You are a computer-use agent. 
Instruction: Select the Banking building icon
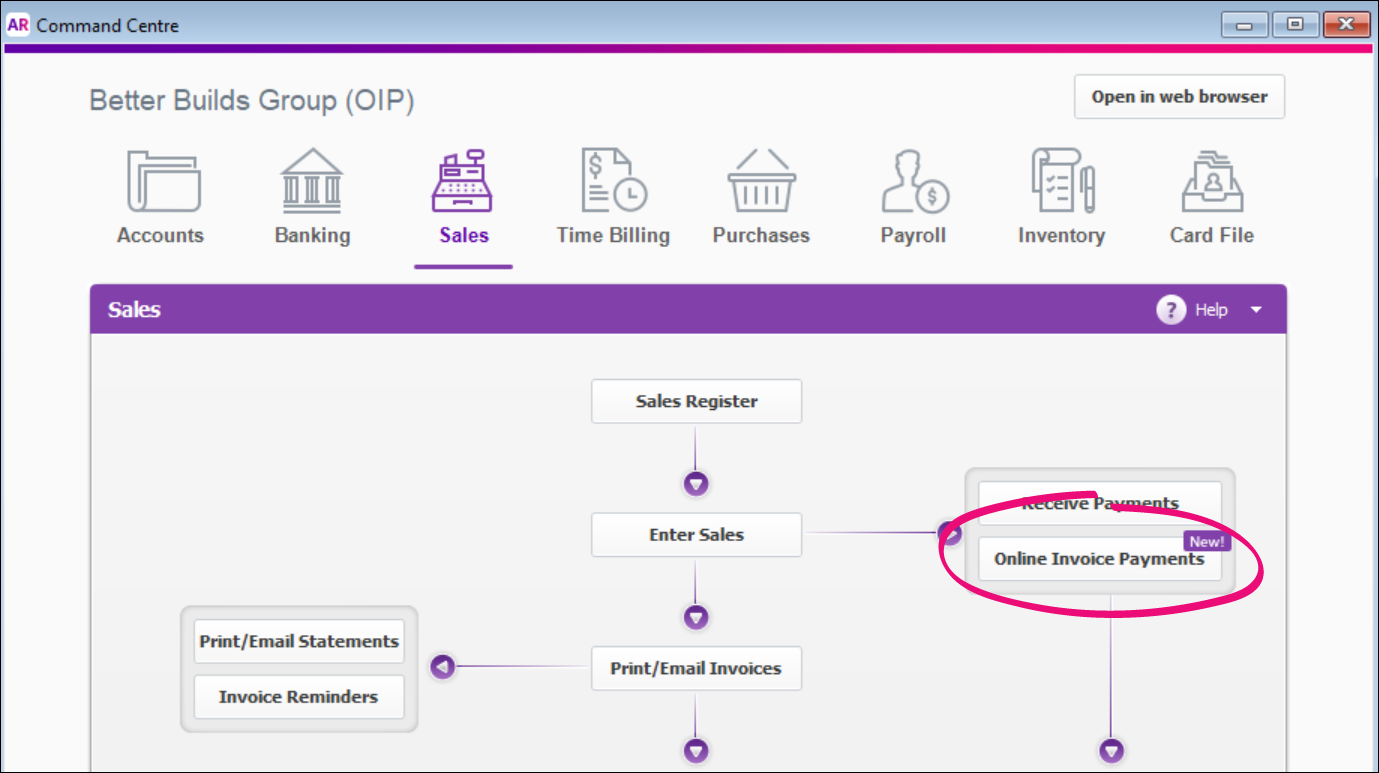[312, 182]
